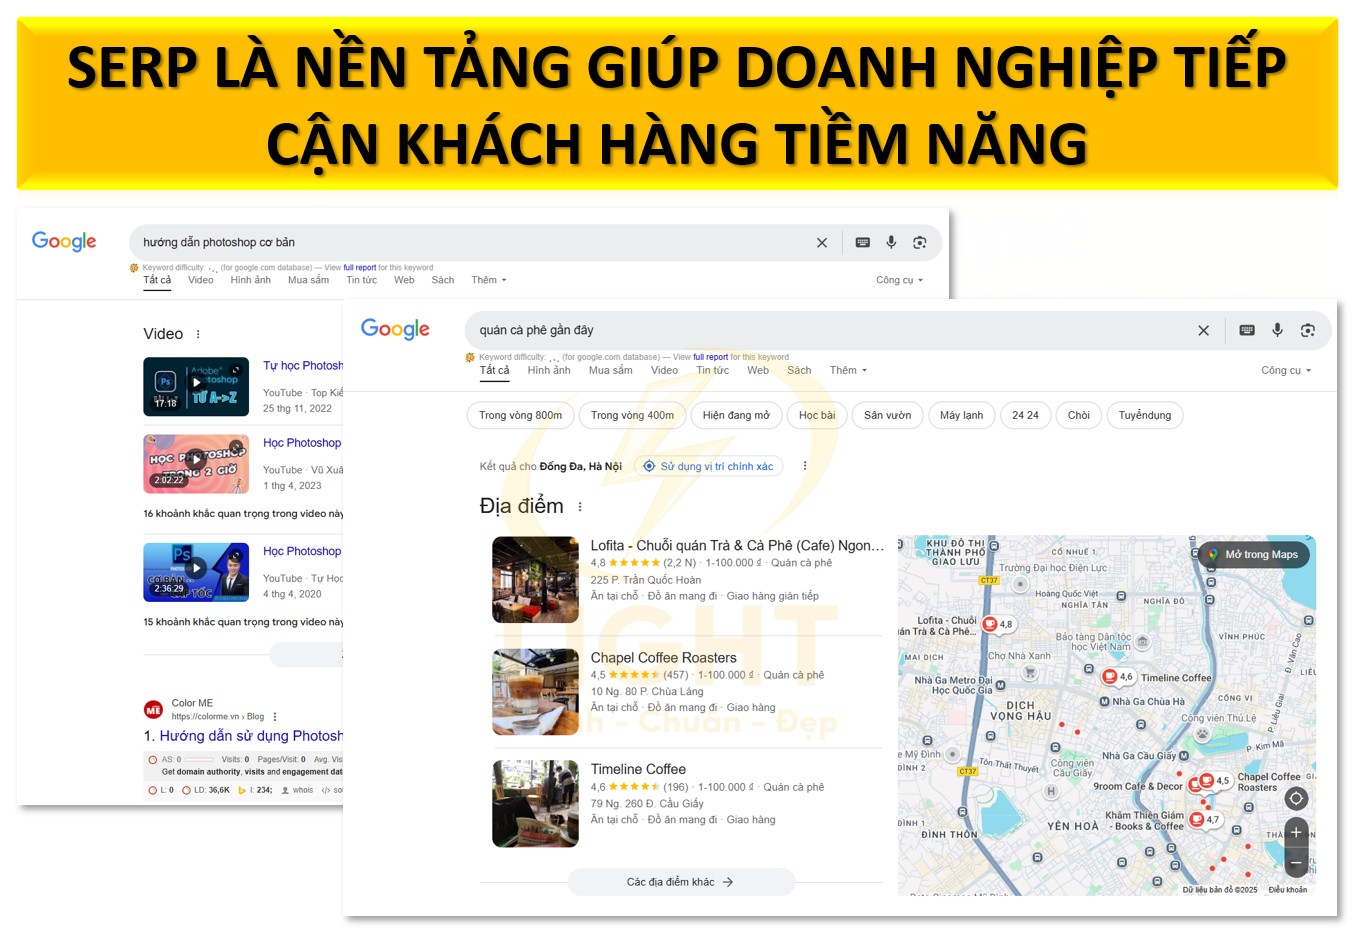
Task: Toggle 'Hiện đang mở' filter chip
Action: pyautogui.click(x=736, y=415)
